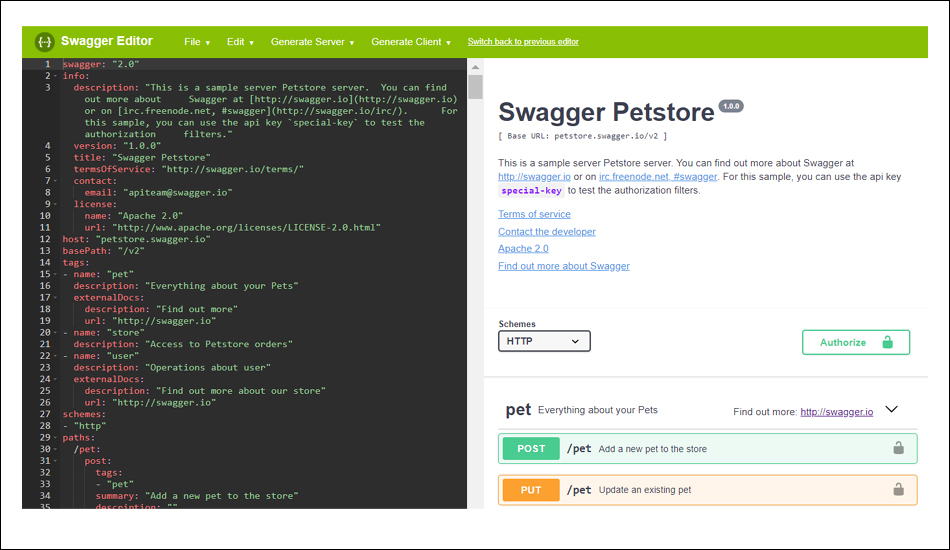Open the Apache 2.0 license link

(523, 249)
